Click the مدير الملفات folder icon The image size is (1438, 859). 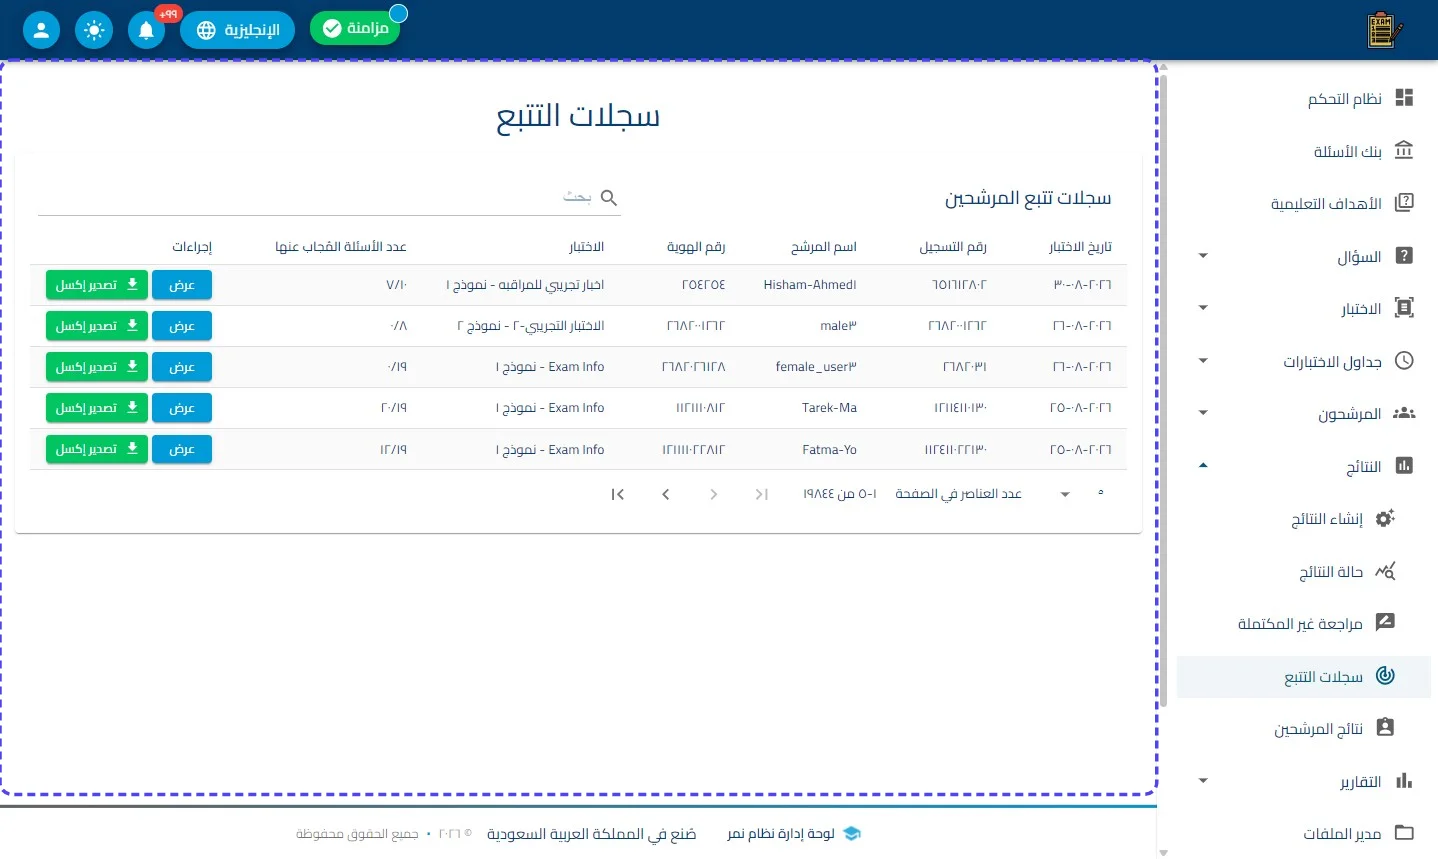[x=1404, y=832]
